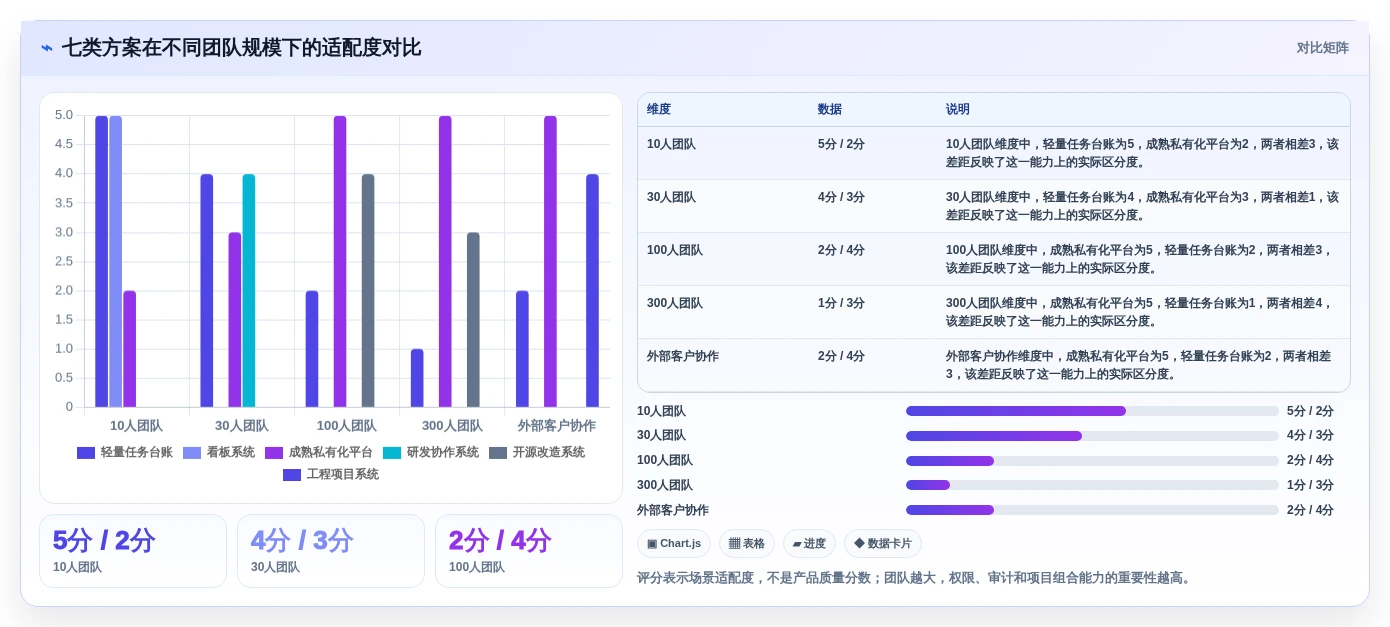The image size is (1390, 627).
Task: Click the 30人团队 progress bar
Action: click(1092, 436)
